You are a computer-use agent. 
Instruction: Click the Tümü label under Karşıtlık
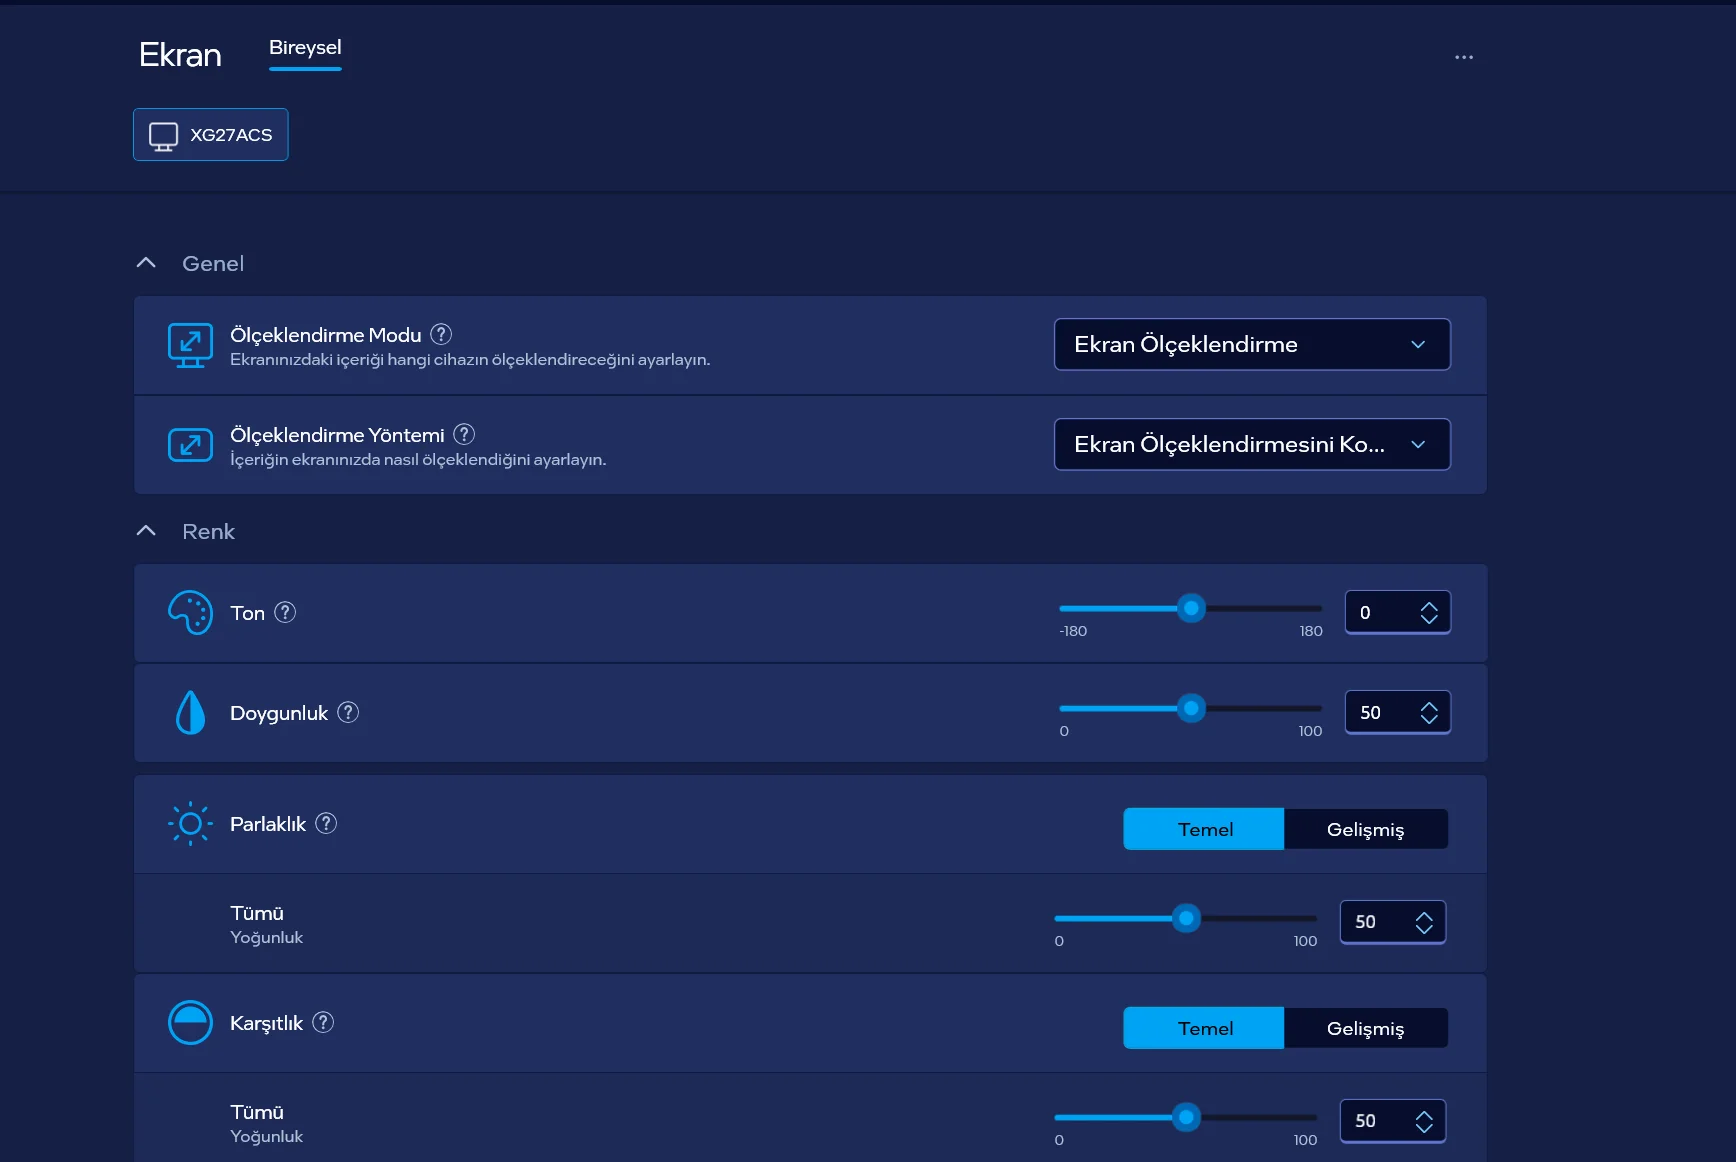pyautogui.click(x=257, y=1112)
